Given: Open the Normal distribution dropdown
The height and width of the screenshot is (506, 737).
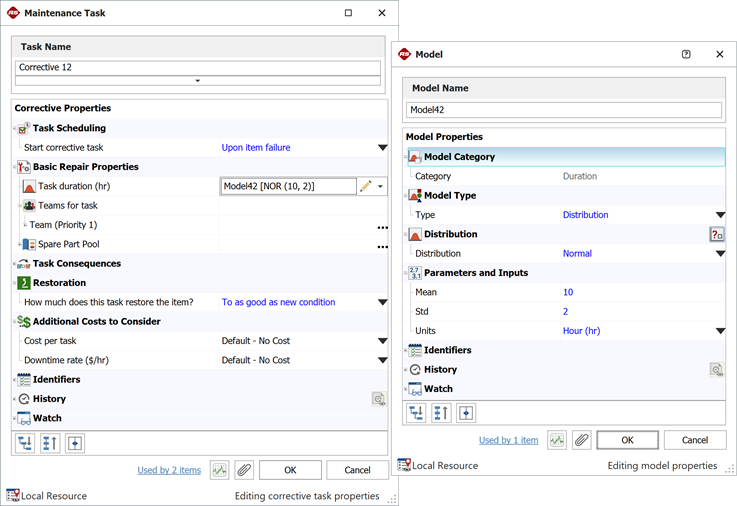Looking at the screenshot, I should tap(720, 254).
